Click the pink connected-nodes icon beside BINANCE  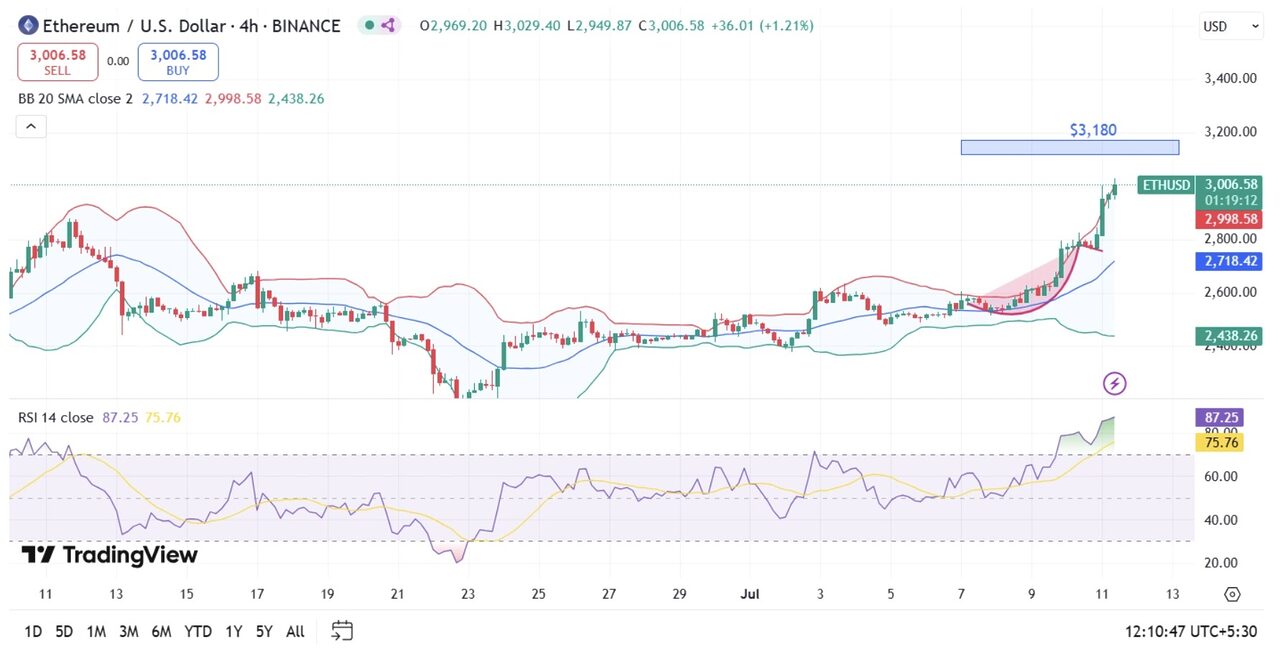388,26
